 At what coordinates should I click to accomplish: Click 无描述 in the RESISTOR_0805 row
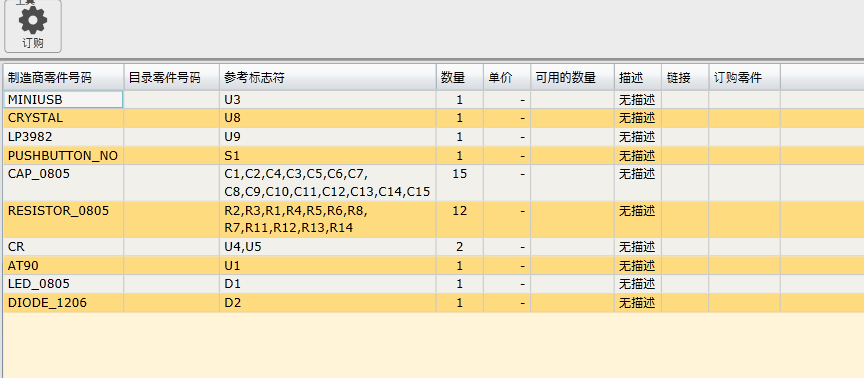click(637, 210)
